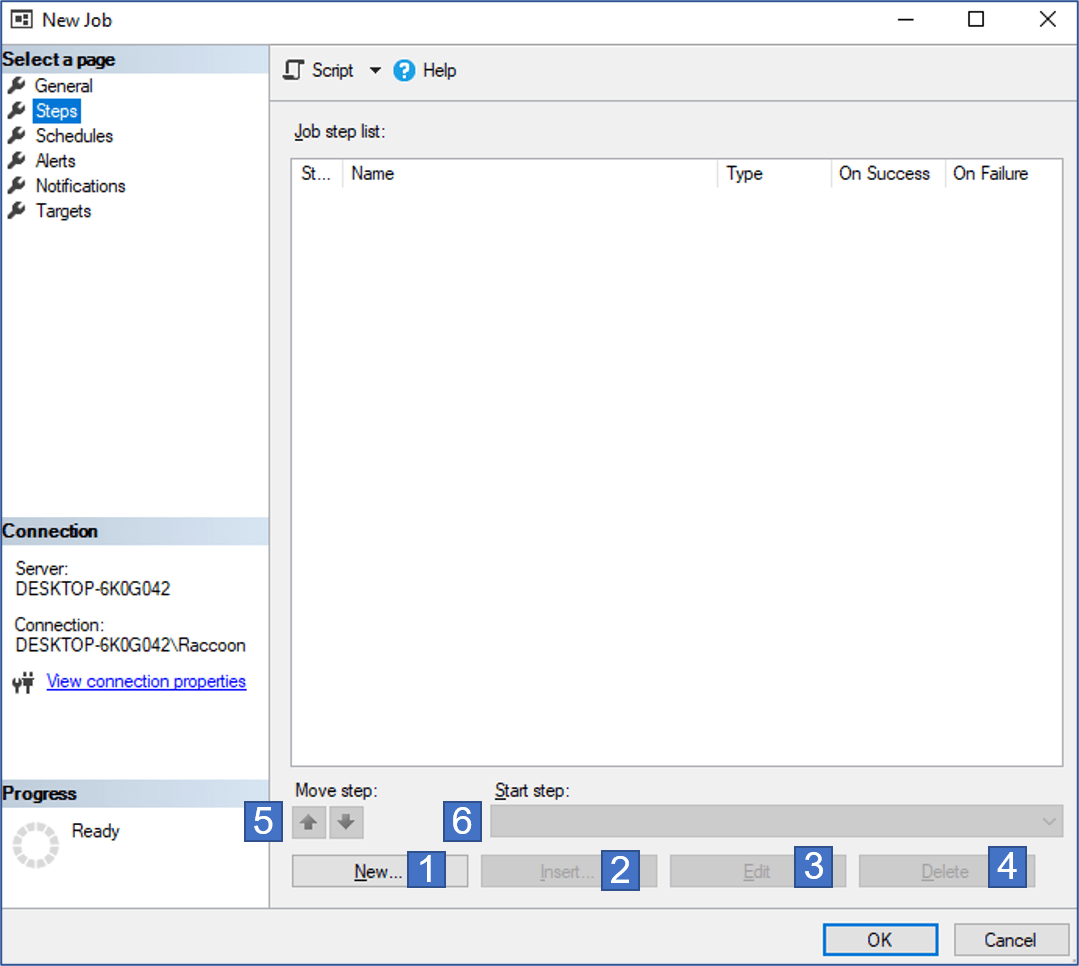Click the New... button
This screenshot has height=966, width=1079.
(x=378, y=872)
